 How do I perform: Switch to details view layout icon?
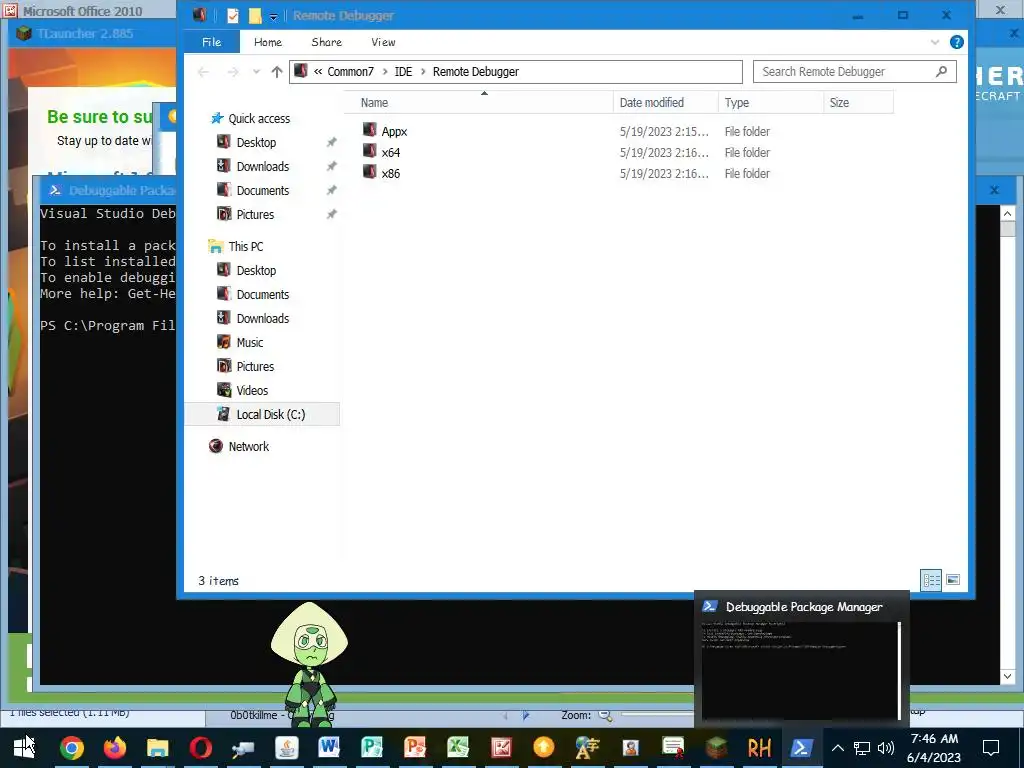[931, 580]
